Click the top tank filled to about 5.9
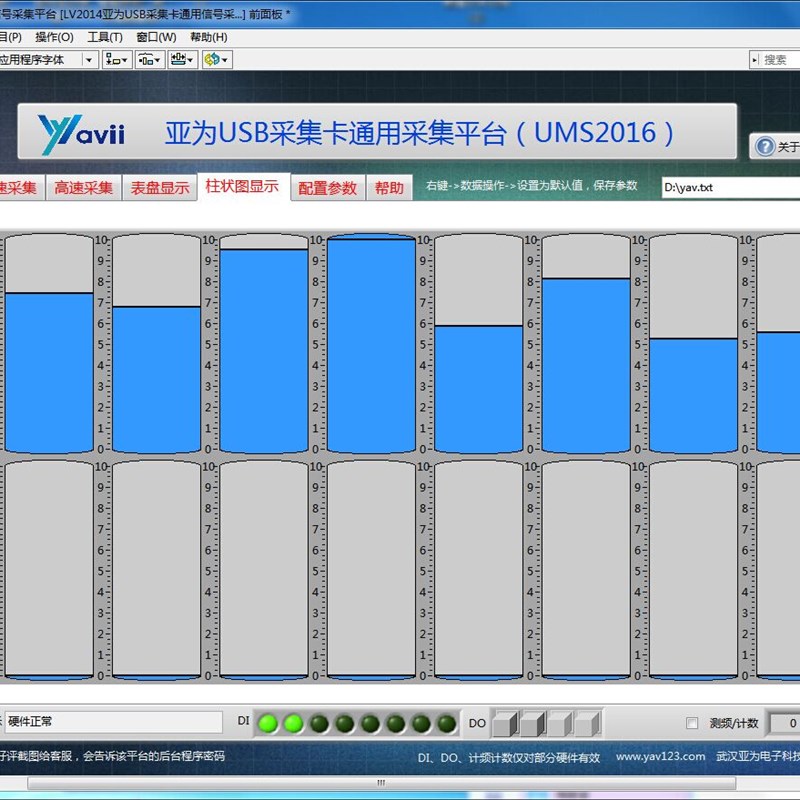The width and height of the screenshot is (800, 800). click(479, 343)
